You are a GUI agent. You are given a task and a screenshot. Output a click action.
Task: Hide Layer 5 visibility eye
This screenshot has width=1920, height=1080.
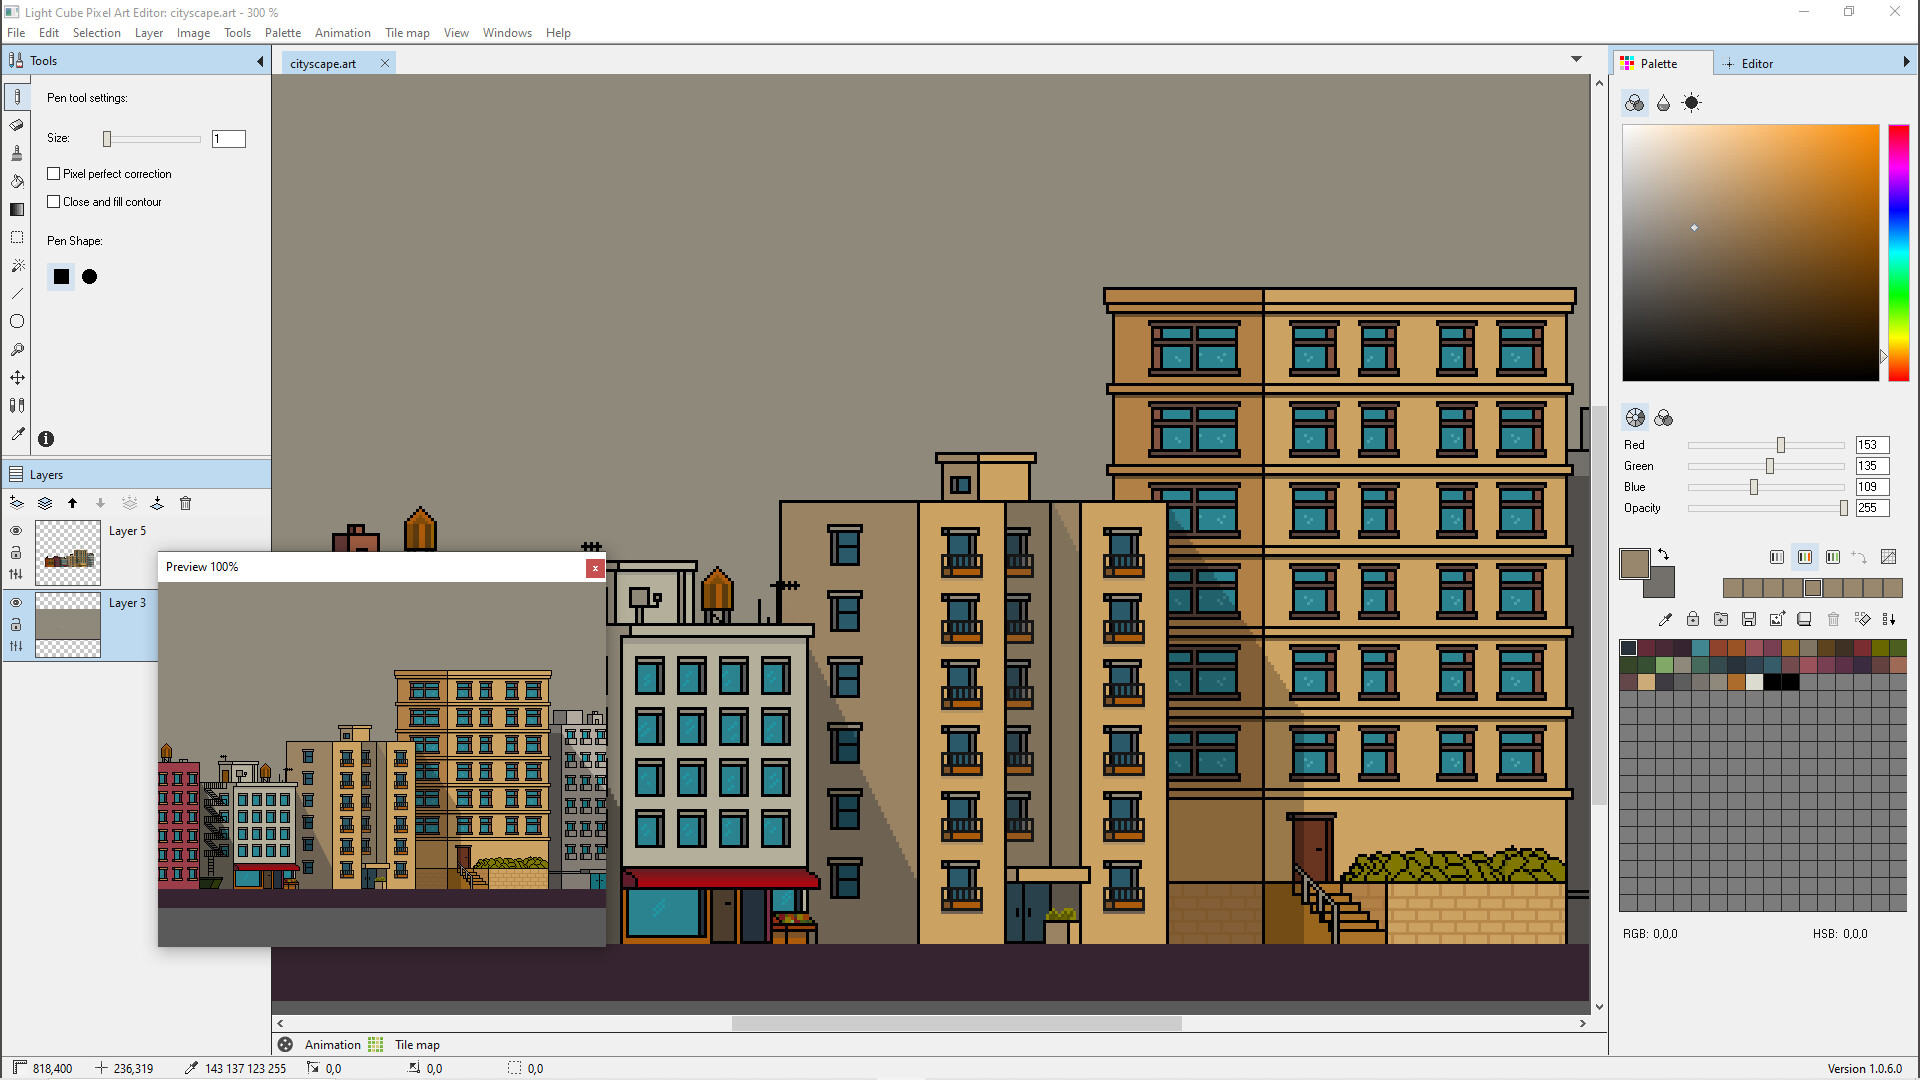(16, 531)
